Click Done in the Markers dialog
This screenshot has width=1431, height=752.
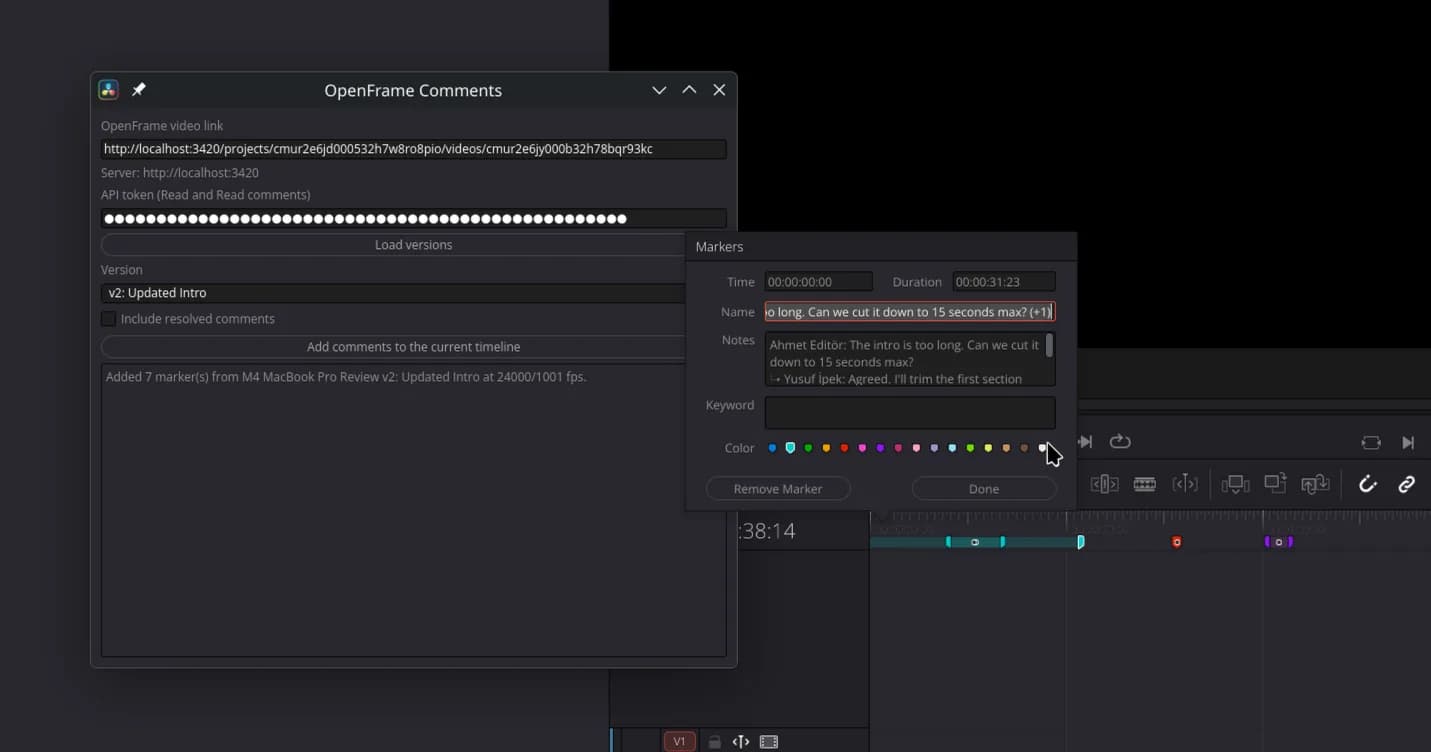click(984, 489)
